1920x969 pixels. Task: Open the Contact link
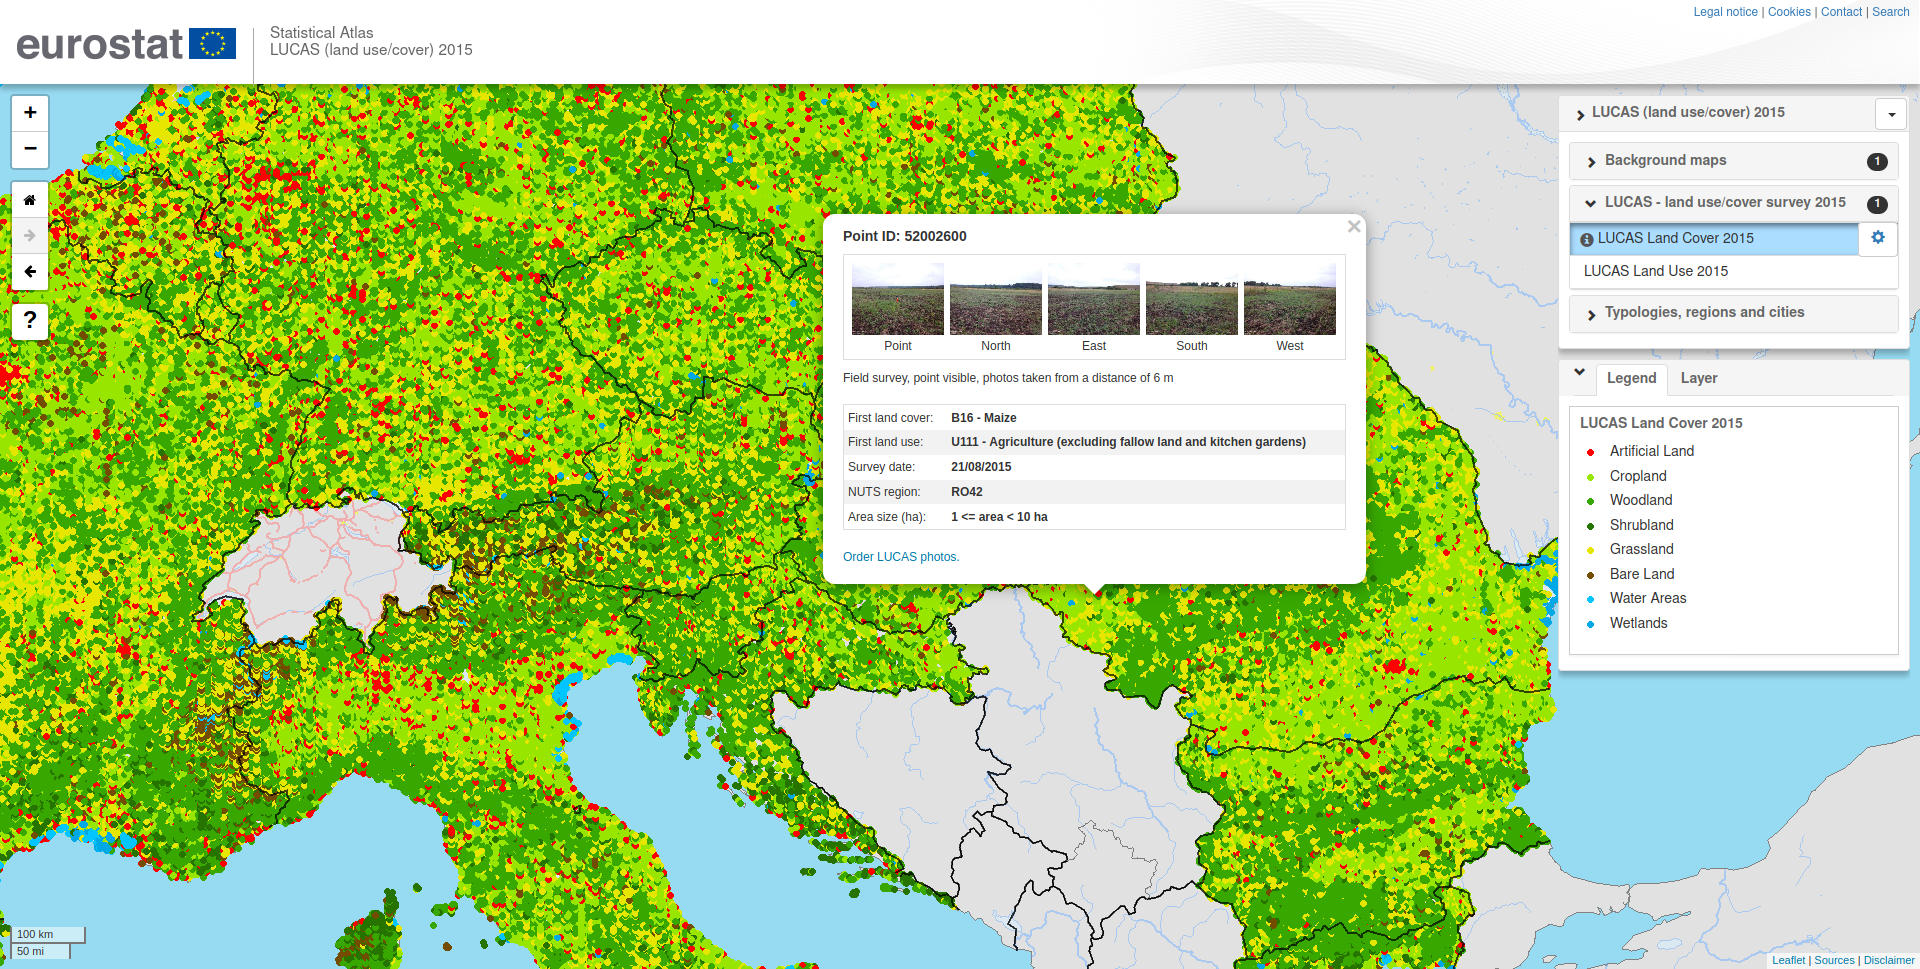[1841, 12]
